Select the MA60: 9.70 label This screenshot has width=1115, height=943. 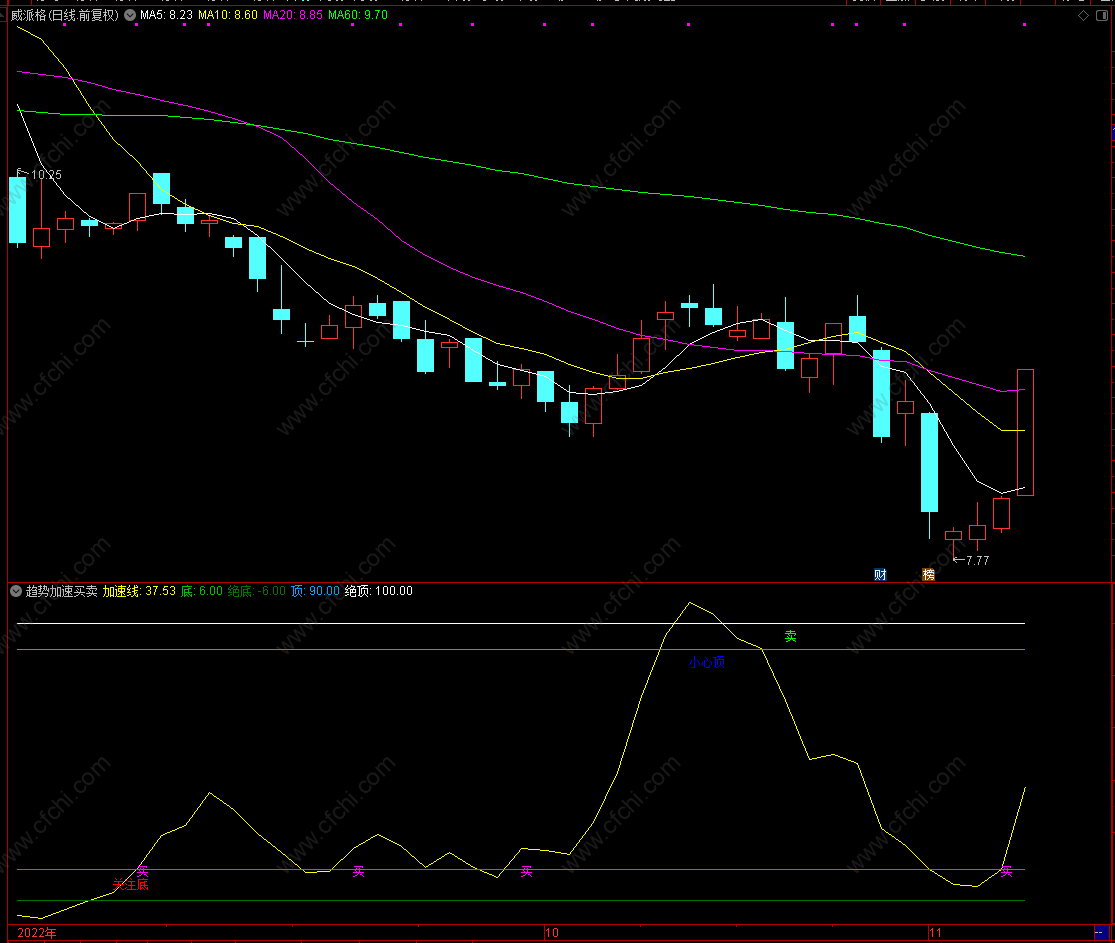click(x=358, y=15)
